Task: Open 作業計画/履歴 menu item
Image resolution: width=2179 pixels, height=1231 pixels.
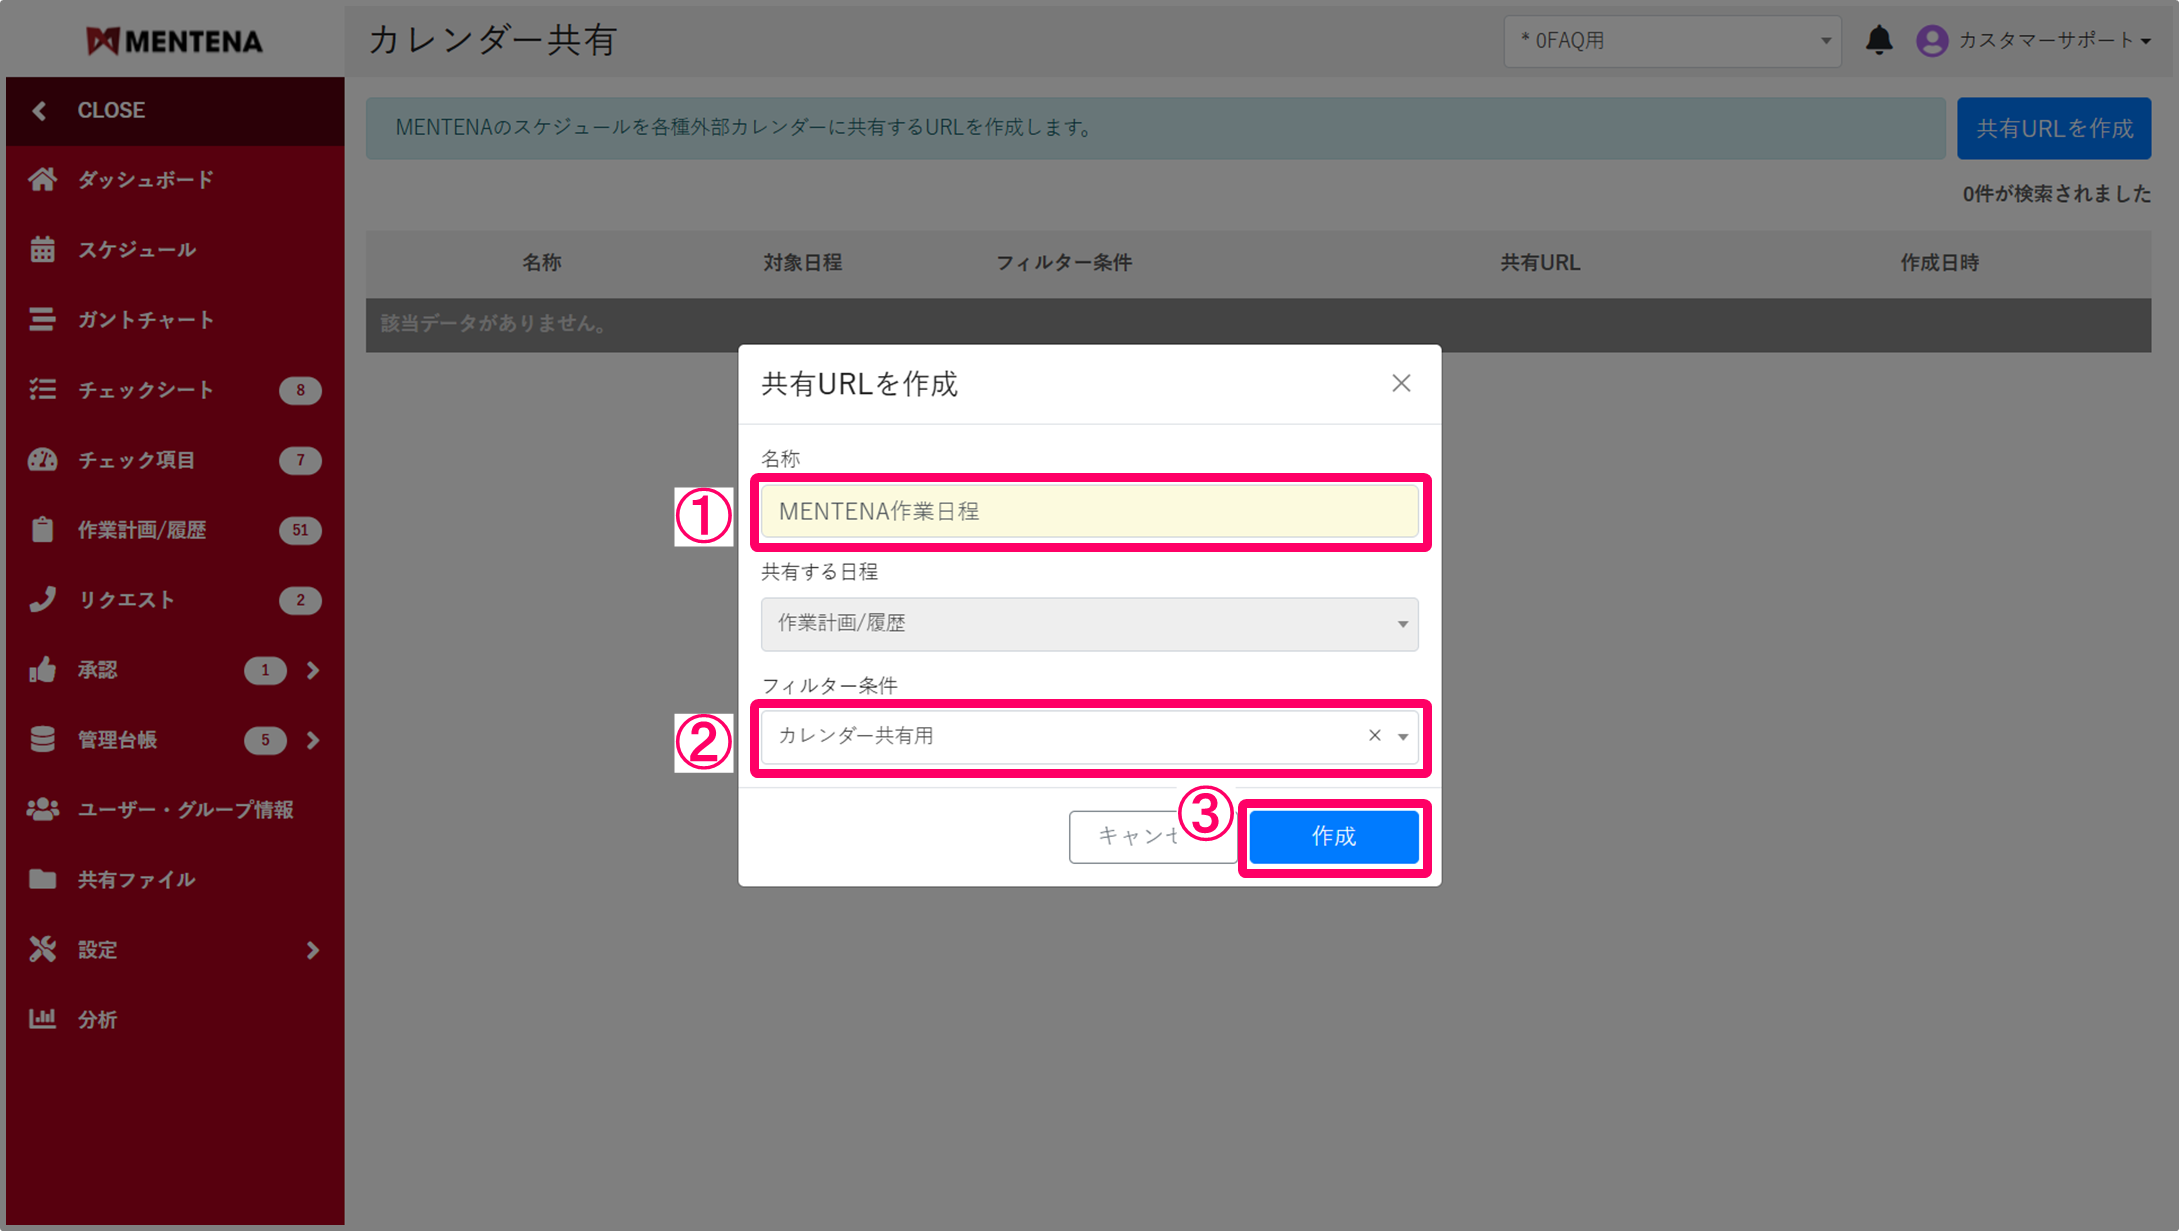Action: pos(142,530)
